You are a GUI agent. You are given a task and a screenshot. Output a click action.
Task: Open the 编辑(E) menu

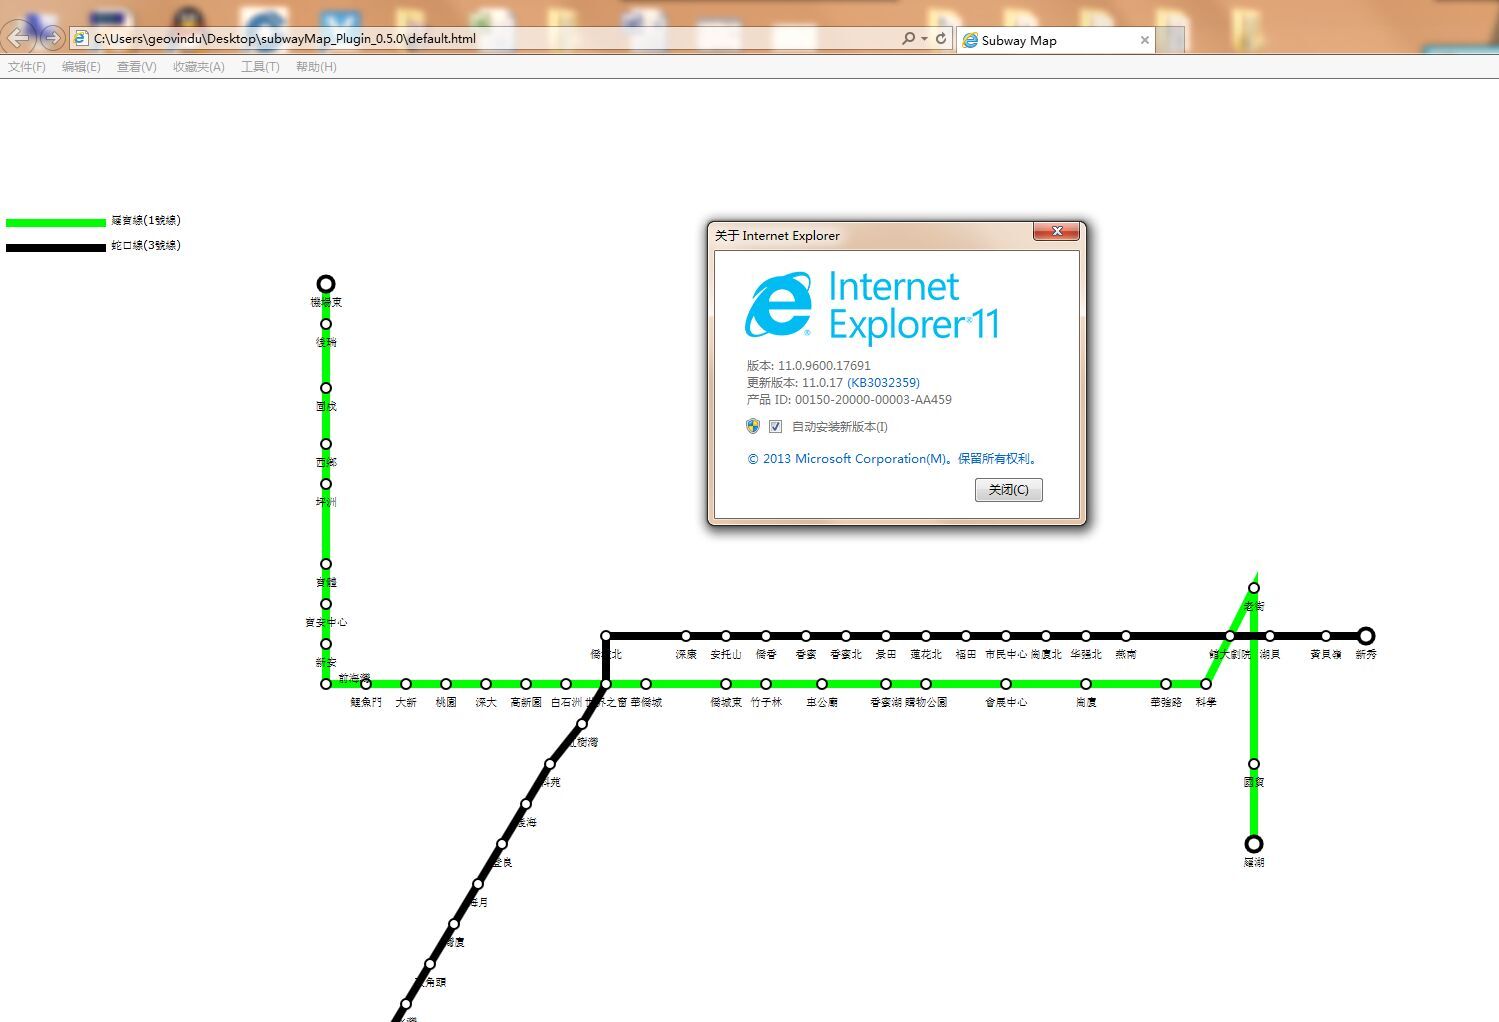81,67
